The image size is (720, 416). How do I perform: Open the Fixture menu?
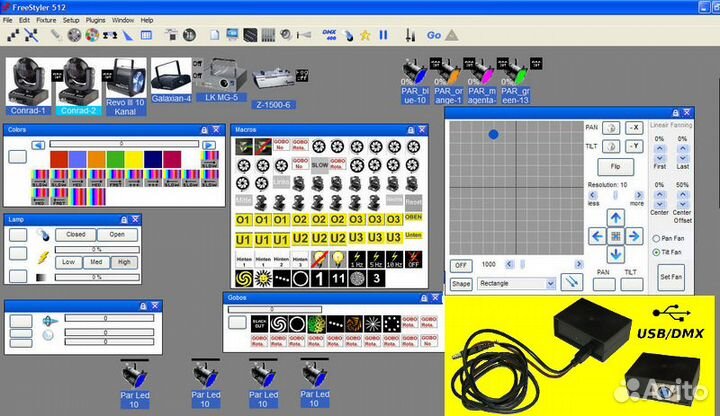click(x=46, y=20)
